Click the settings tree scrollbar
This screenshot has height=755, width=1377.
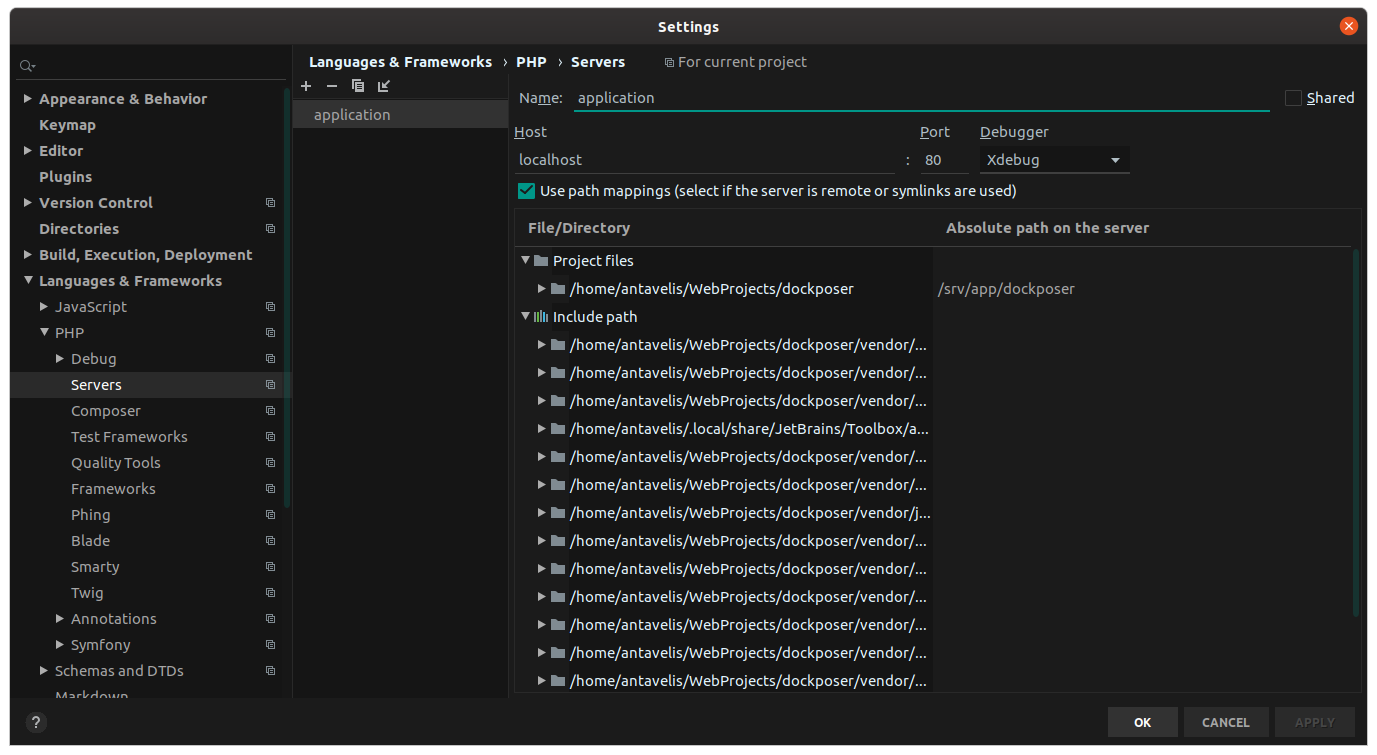[x=287, y=298]
